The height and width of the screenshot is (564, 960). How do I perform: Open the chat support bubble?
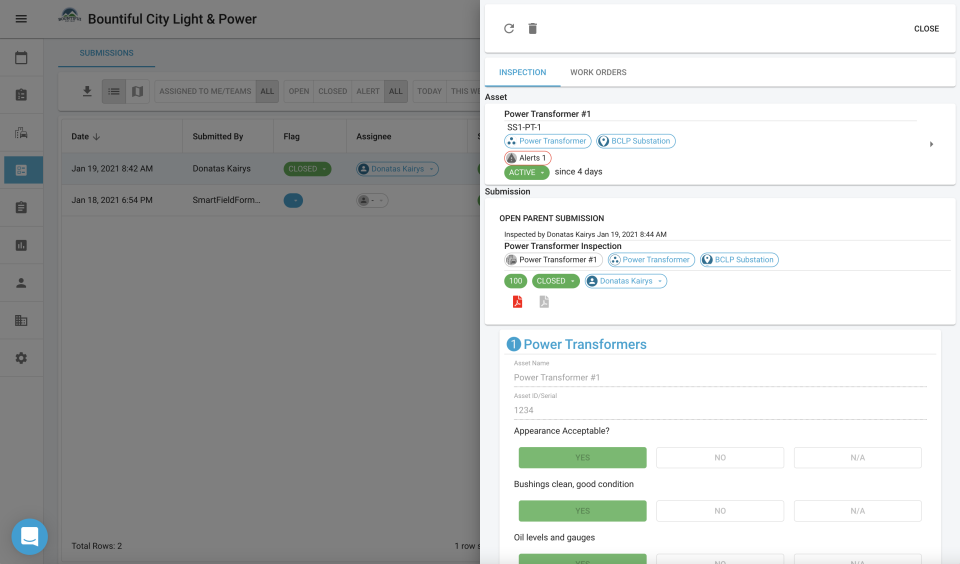(x=29, y=536)
